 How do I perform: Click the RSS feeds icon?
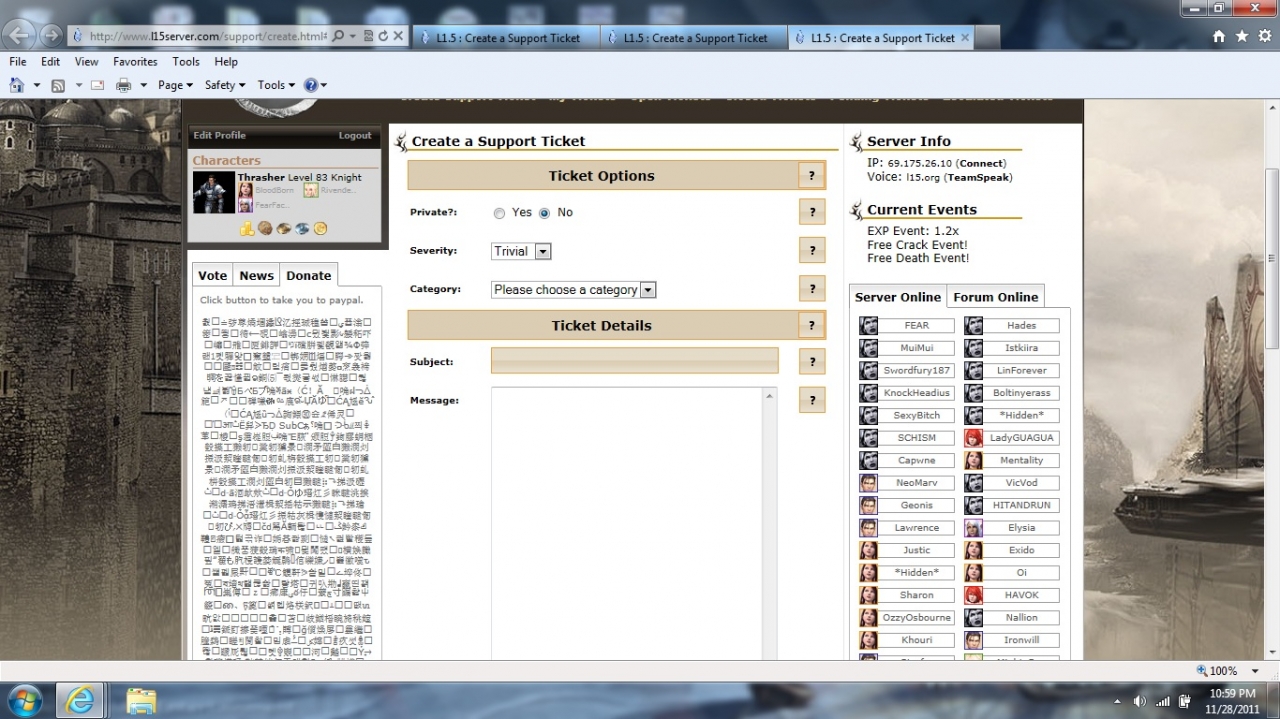pos(58,85)
